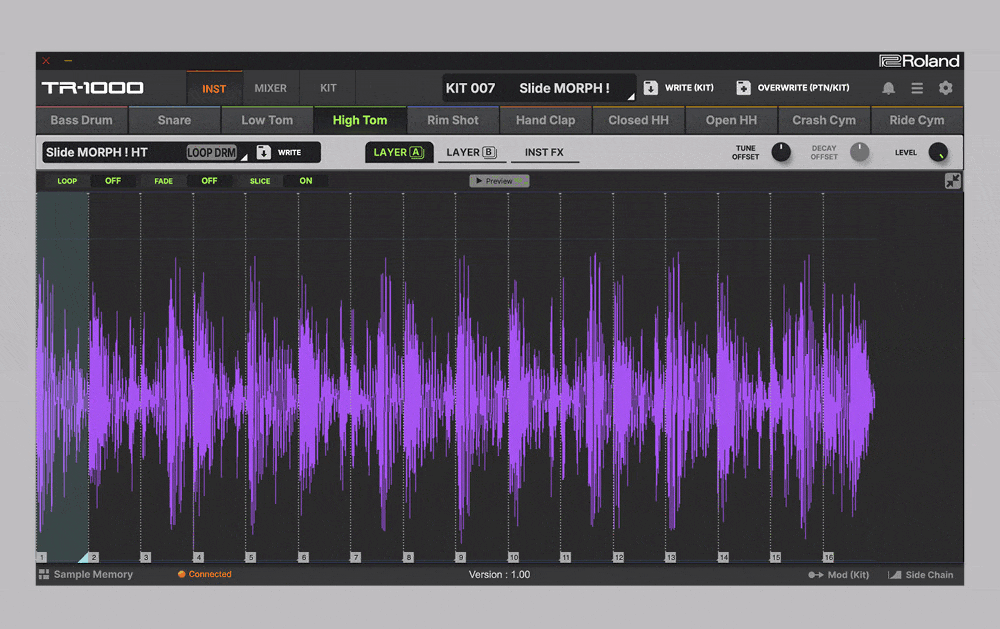
Task: Open the hamburger menu icon
Action: (916, 88)
